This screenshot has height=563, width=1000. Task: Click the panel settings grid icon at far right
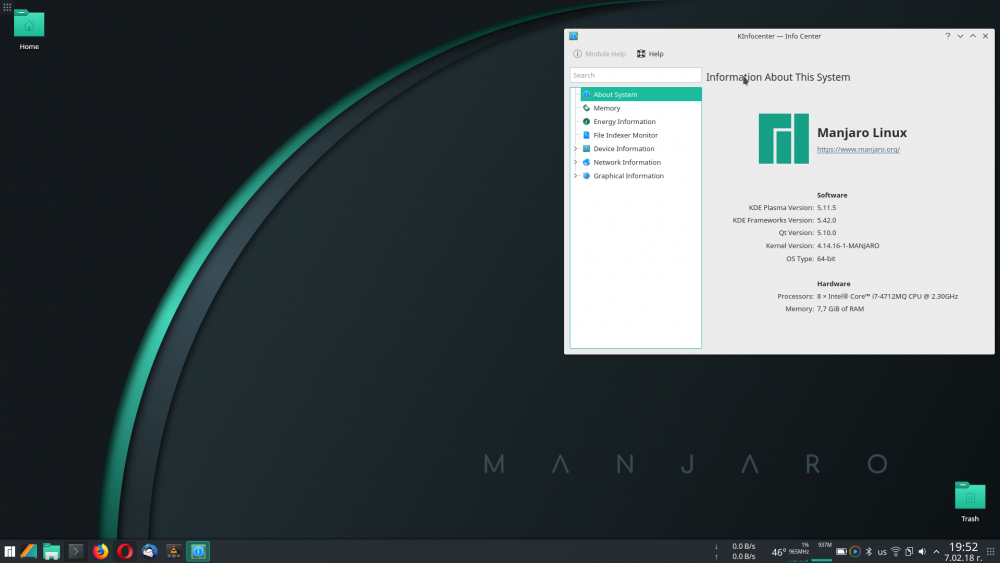(x=990, y=552)
